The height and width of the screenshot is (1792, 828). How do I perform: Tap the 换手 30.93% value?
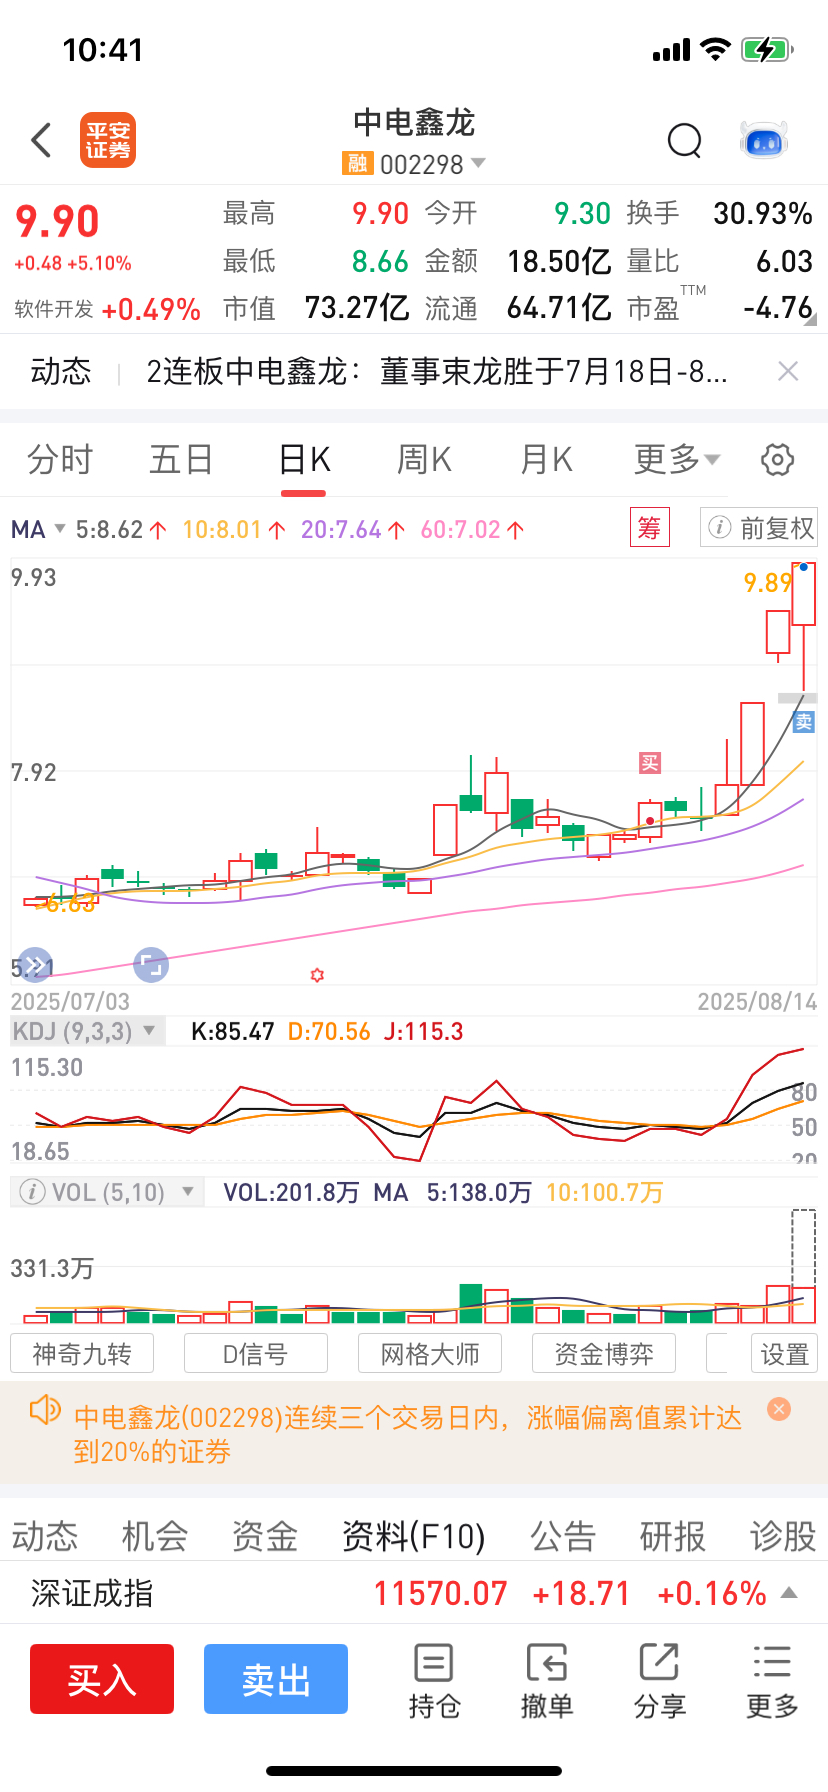763,213
